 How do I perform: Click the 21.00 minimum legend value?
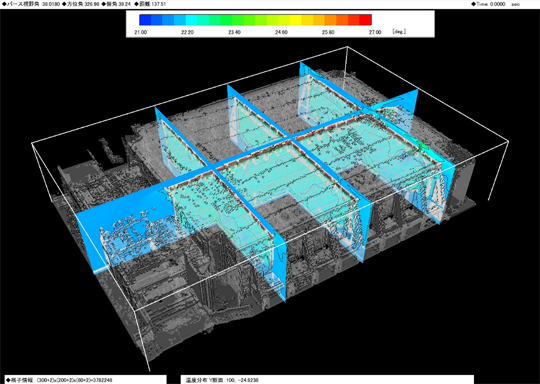141,32
